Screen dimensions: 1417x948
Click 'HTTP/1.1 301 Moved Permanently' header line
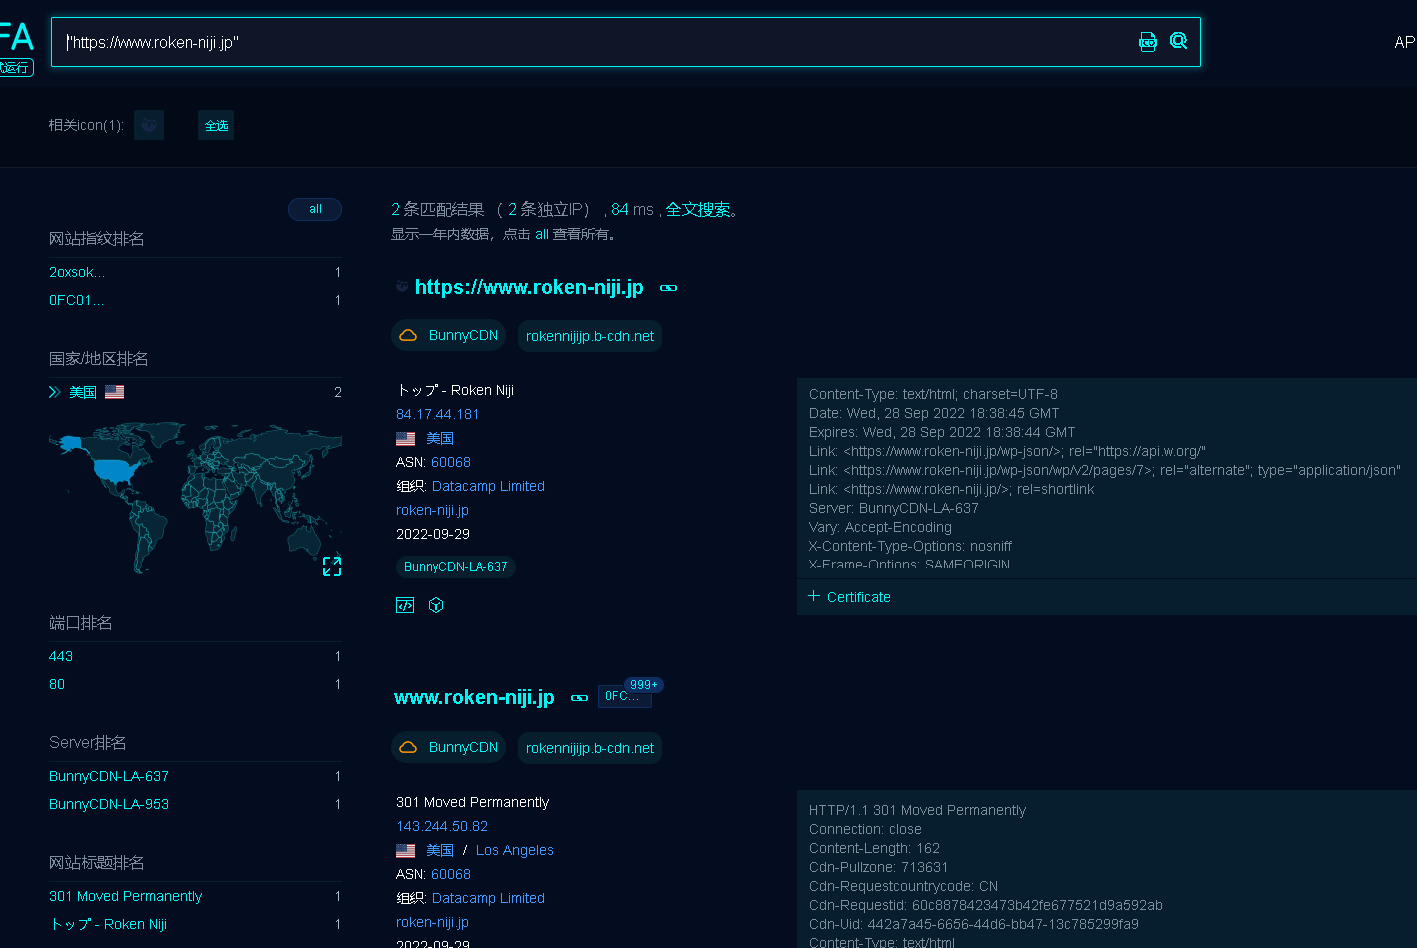coord(917,810)
